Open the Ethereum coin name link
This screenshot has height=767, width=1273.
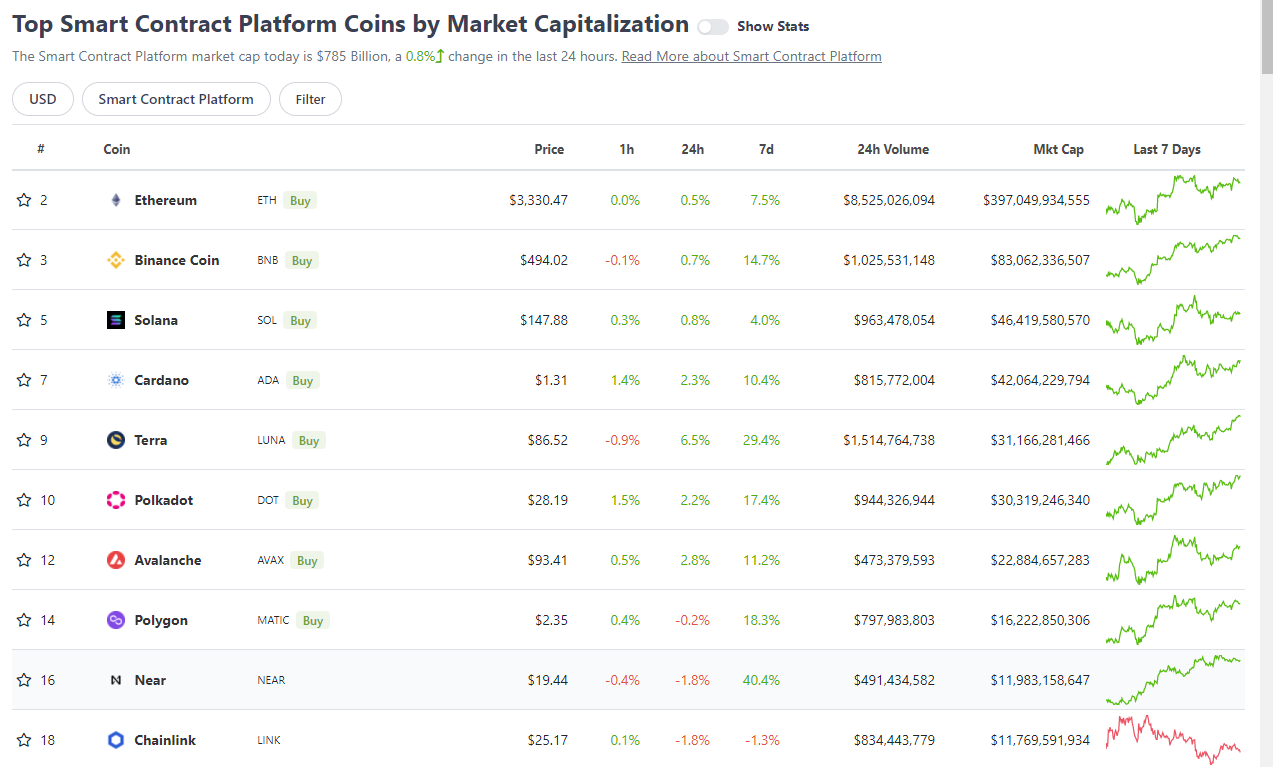(166, 200)
